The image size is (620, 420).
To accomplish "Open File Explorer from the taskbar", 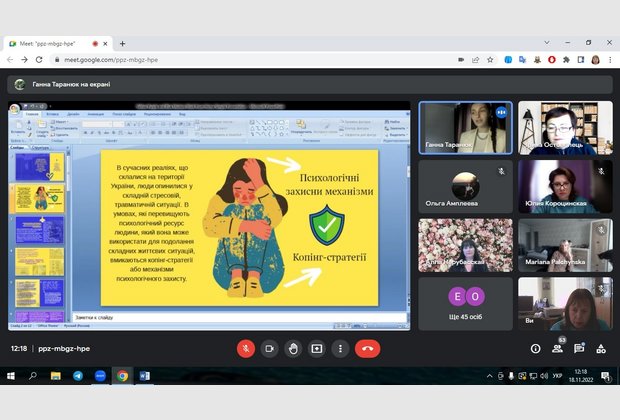I will point(56,376).
